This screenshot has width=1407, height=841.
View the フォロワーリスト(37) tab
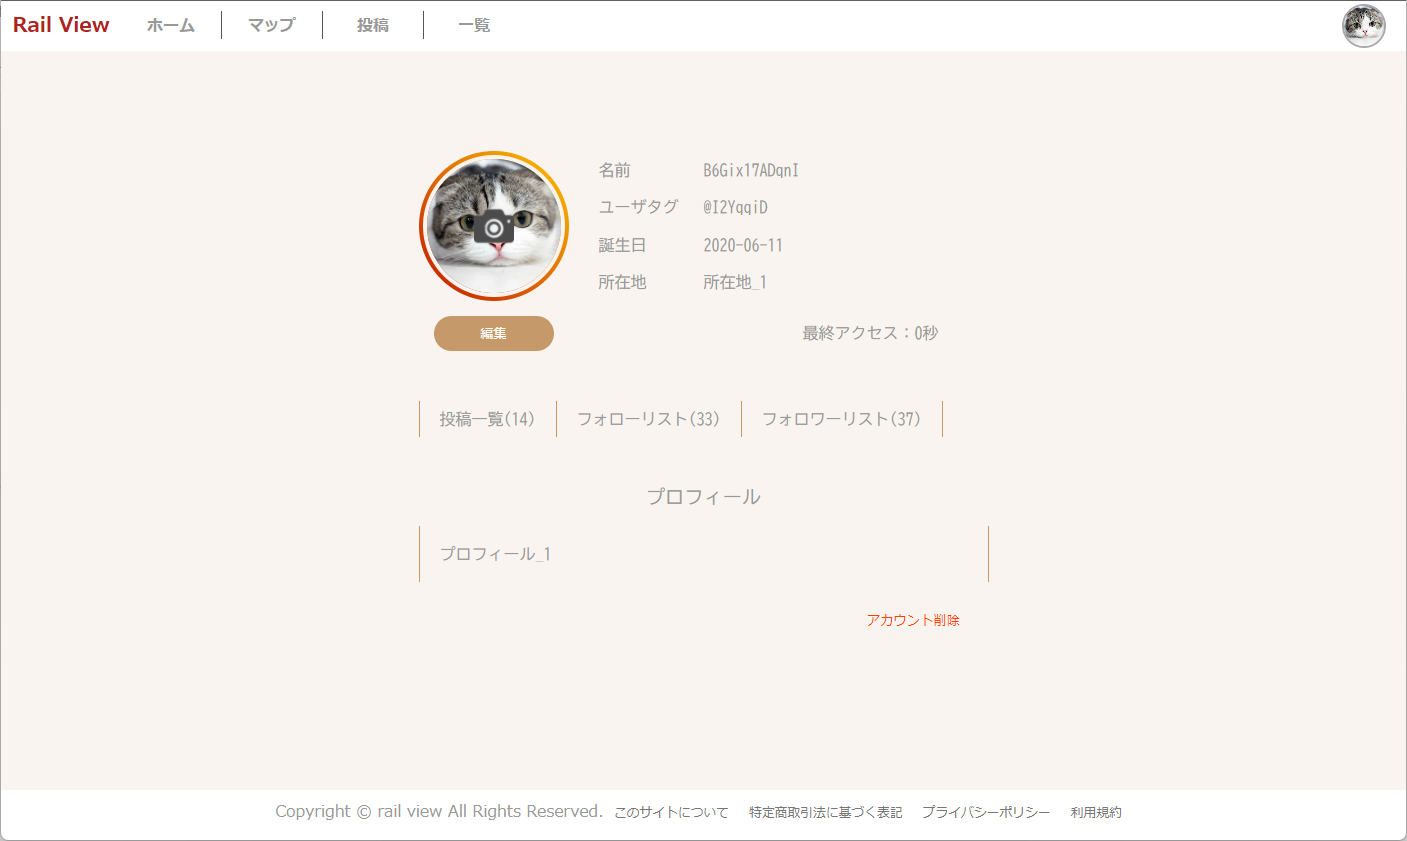[x=841, y=419]
